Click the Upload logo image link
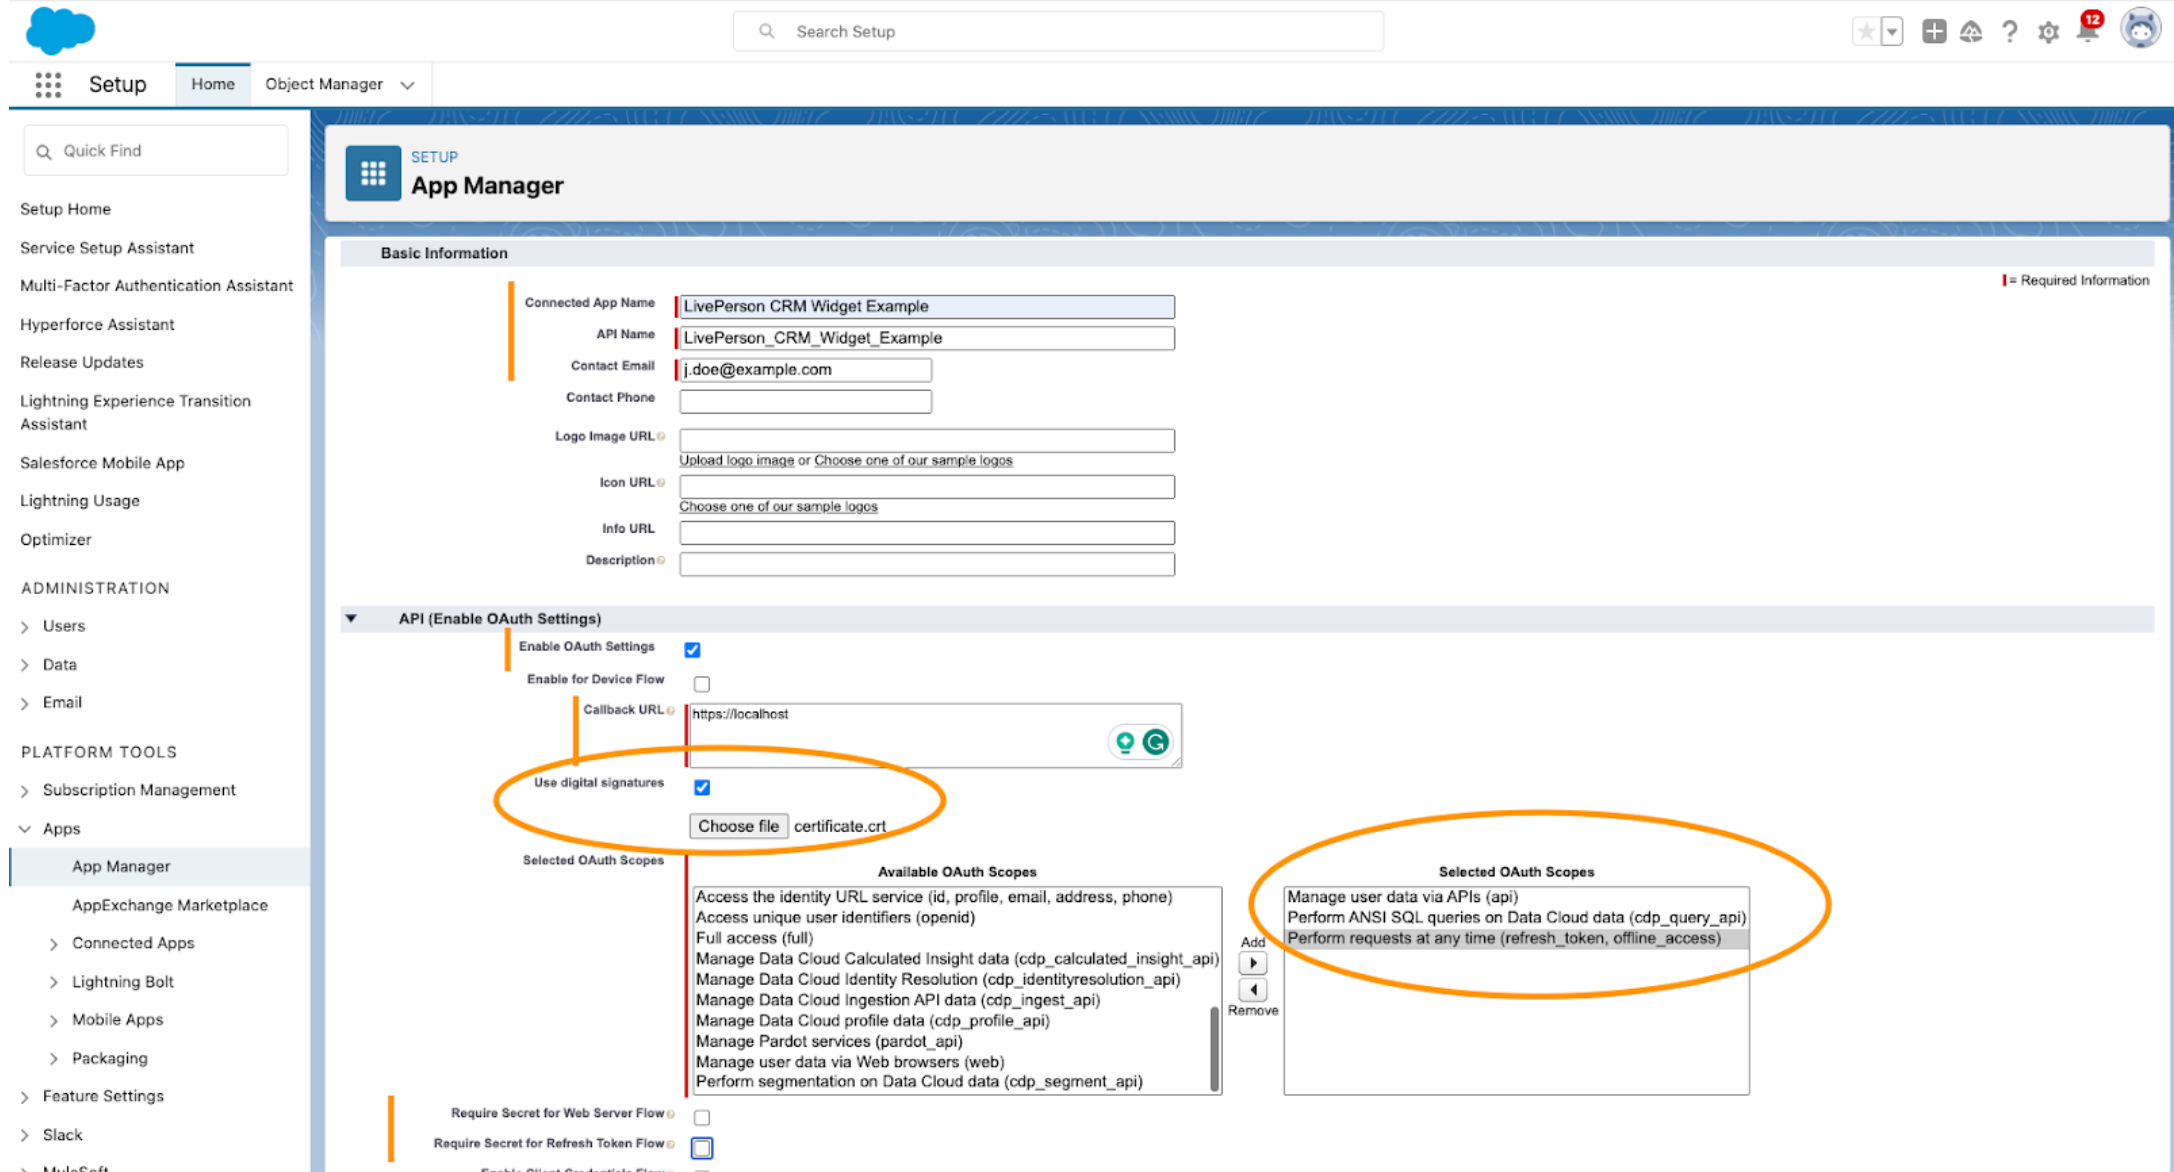The height and width of the screenshot is (1172, 2174). 737,460
